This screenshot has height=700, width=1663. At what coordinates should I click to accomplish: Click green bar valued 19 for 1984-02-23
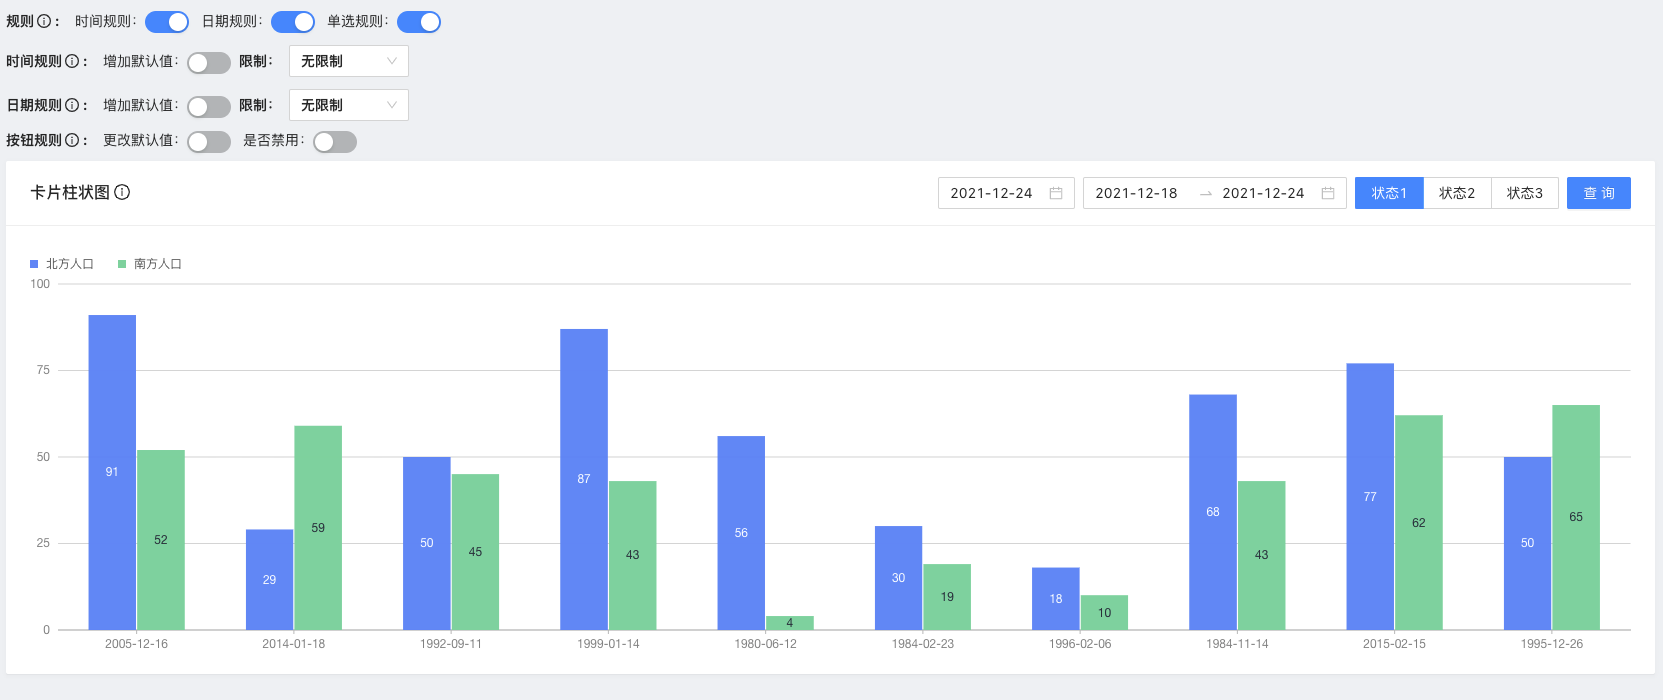(947, 597)
